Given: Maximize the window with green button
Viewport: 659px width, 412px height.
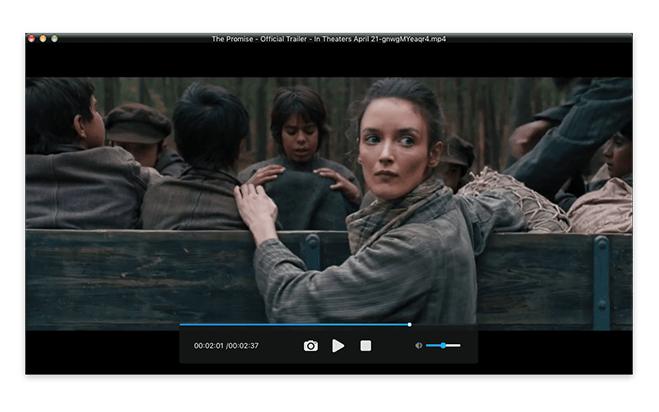Looking at the screenshot, I should 54,39.
